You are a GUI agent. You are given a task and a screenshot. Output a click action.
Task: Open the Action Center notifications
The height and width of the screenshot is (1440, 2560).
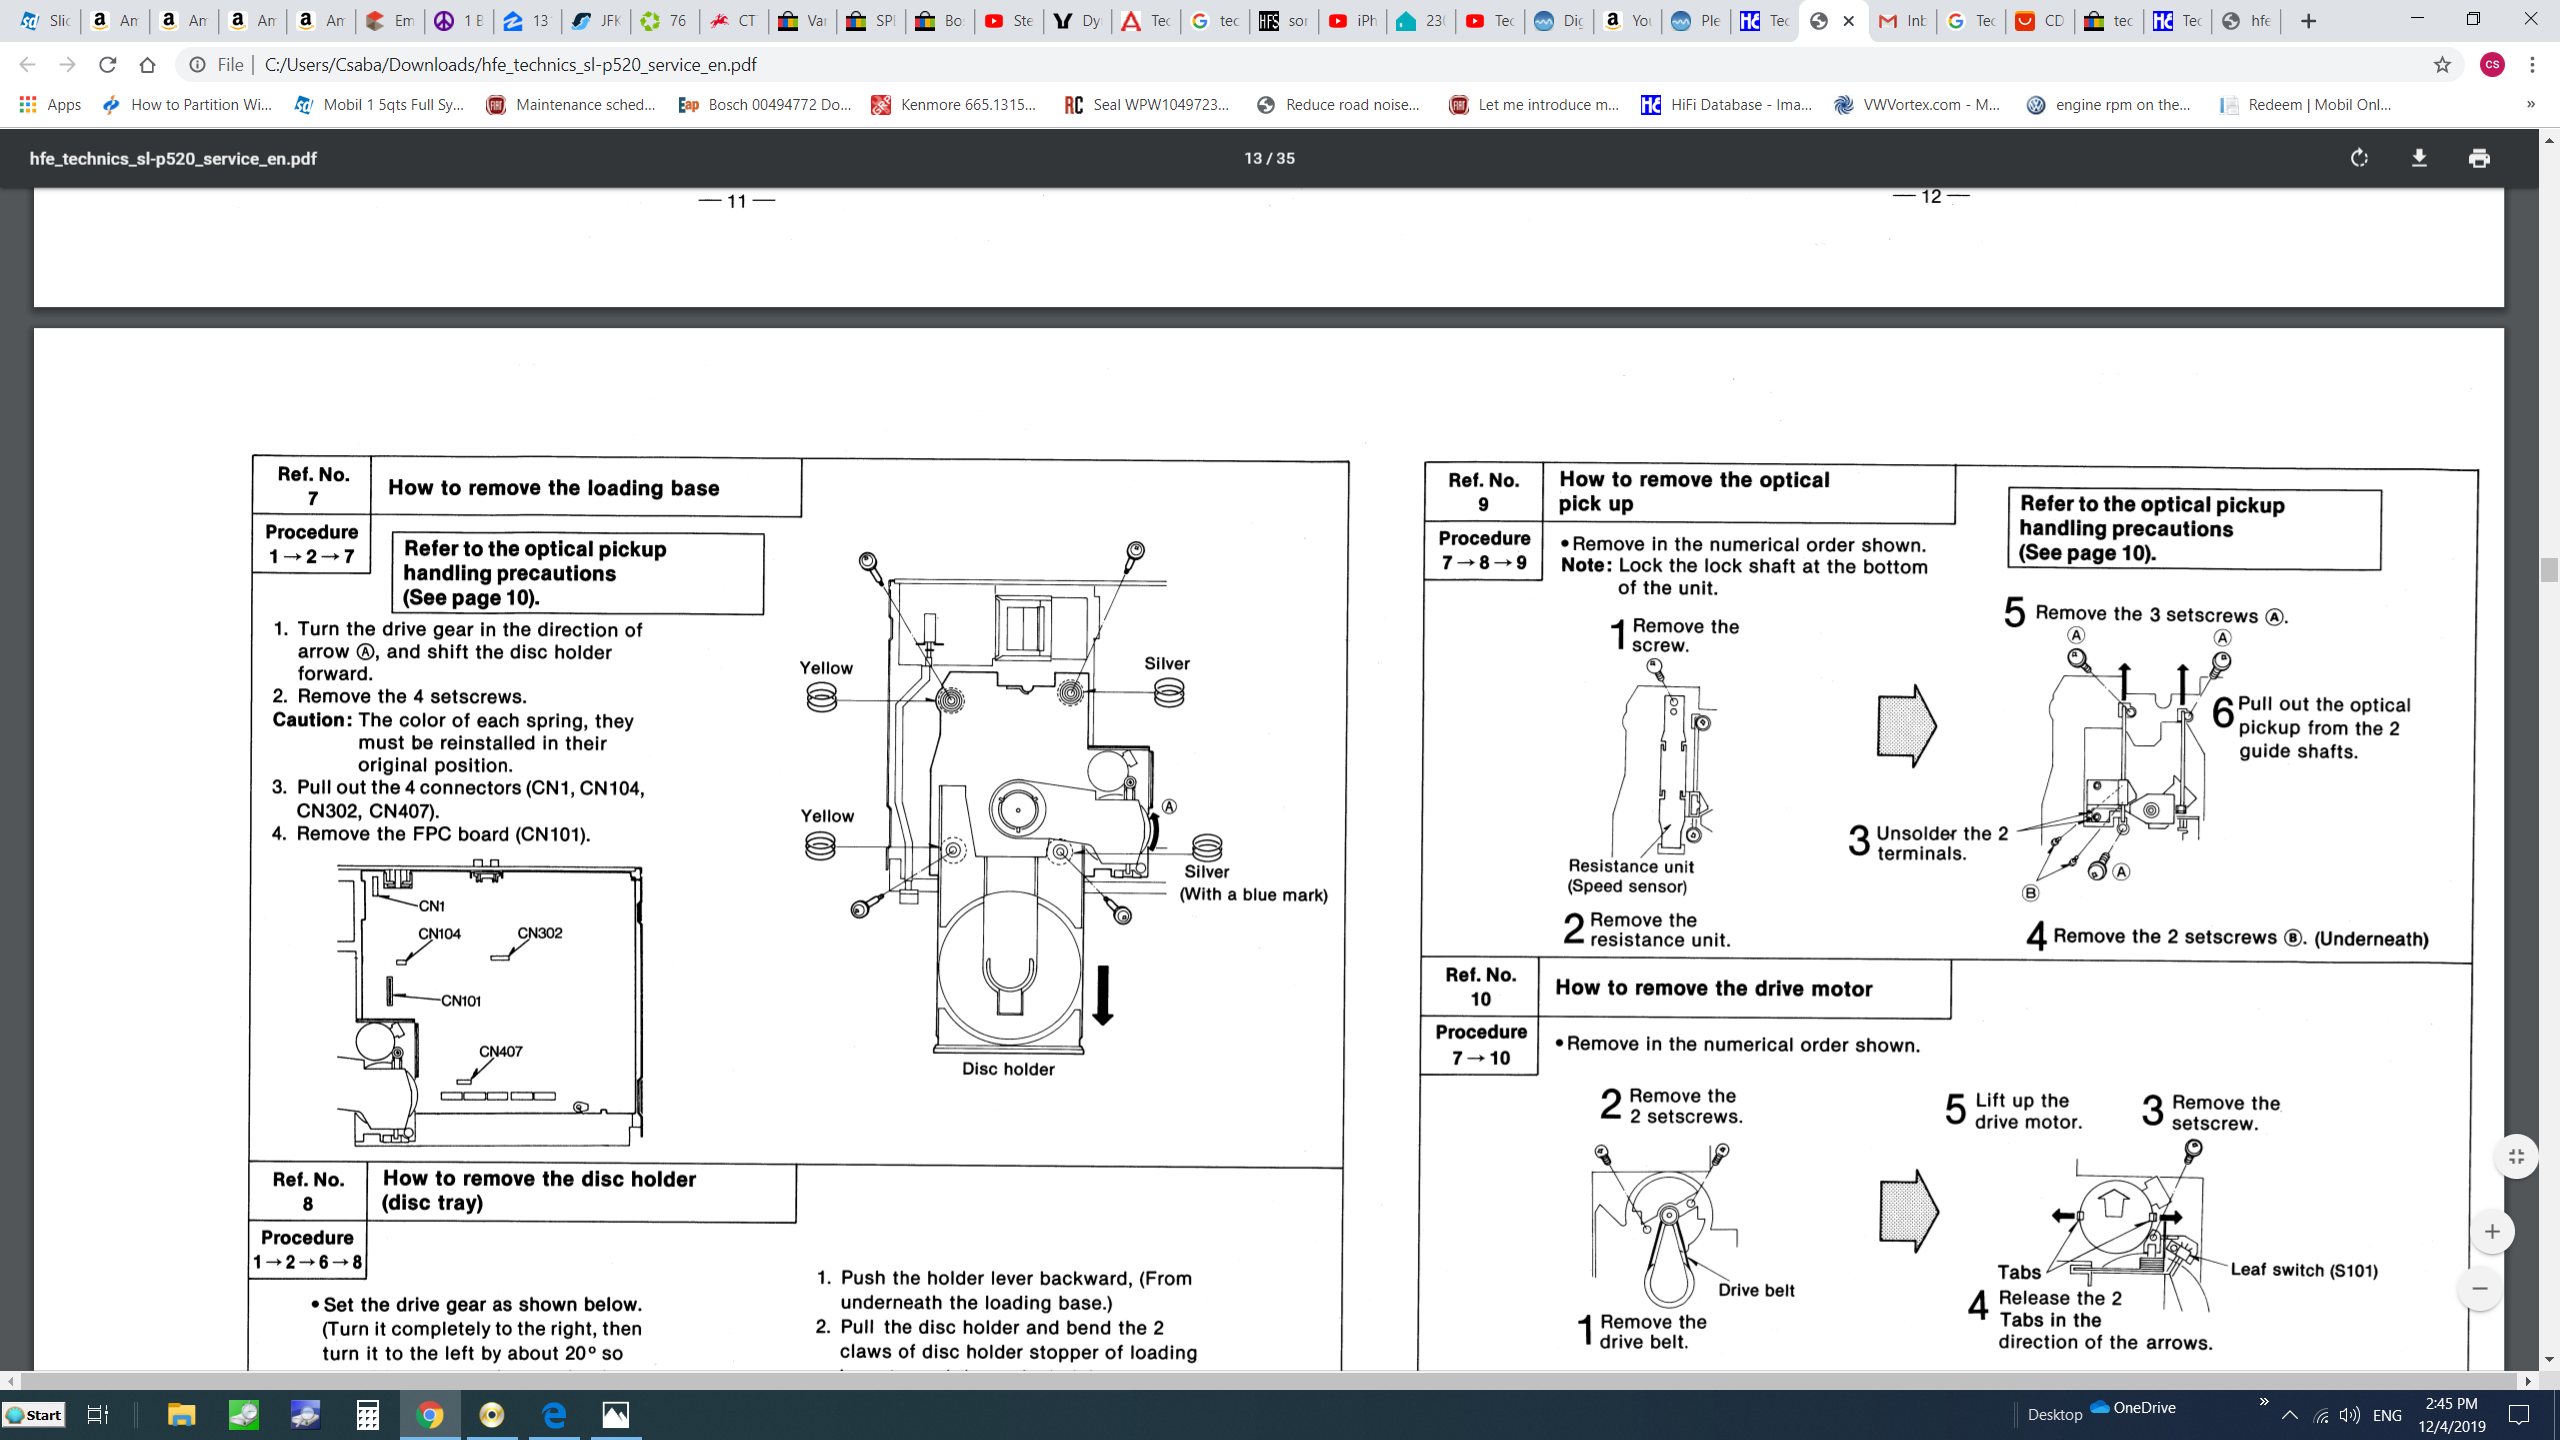point(2519,1415)
